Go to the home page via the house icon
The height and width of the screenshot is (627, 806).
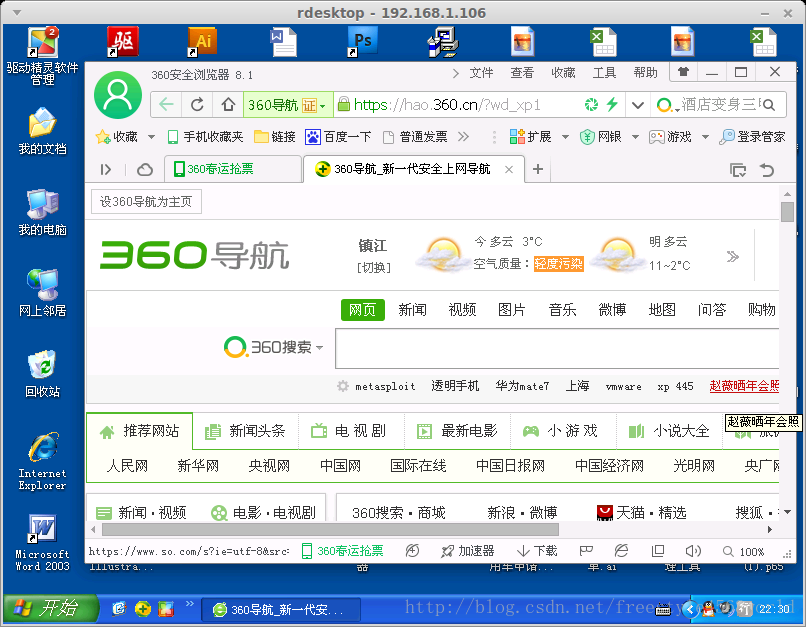pos(228,105)
